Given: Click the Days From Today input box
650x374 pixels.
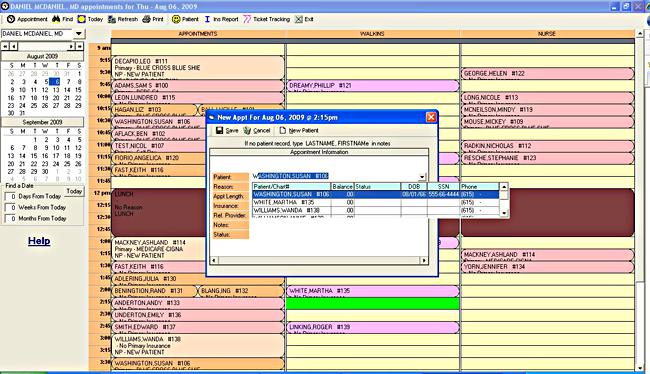Looking at the screenshot, I should click(x=10, y=197).
